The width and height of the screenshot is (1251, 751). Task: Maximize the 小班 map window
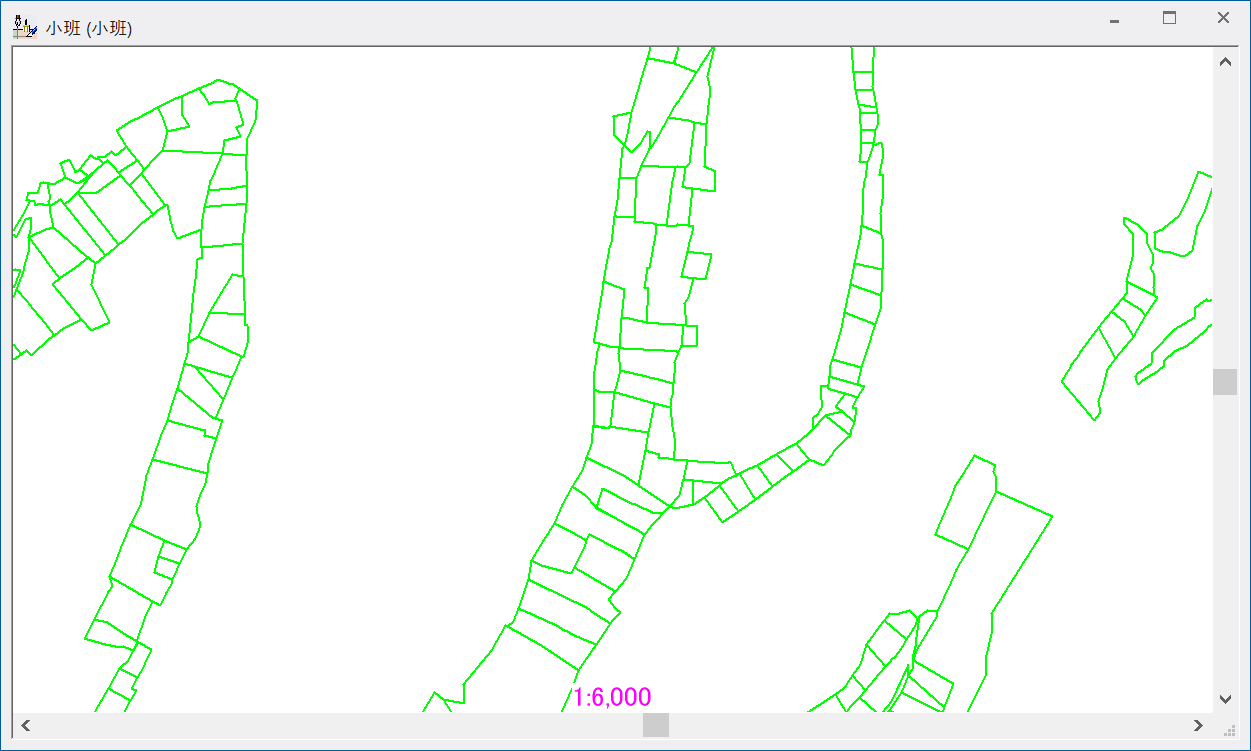point(1169,18)
